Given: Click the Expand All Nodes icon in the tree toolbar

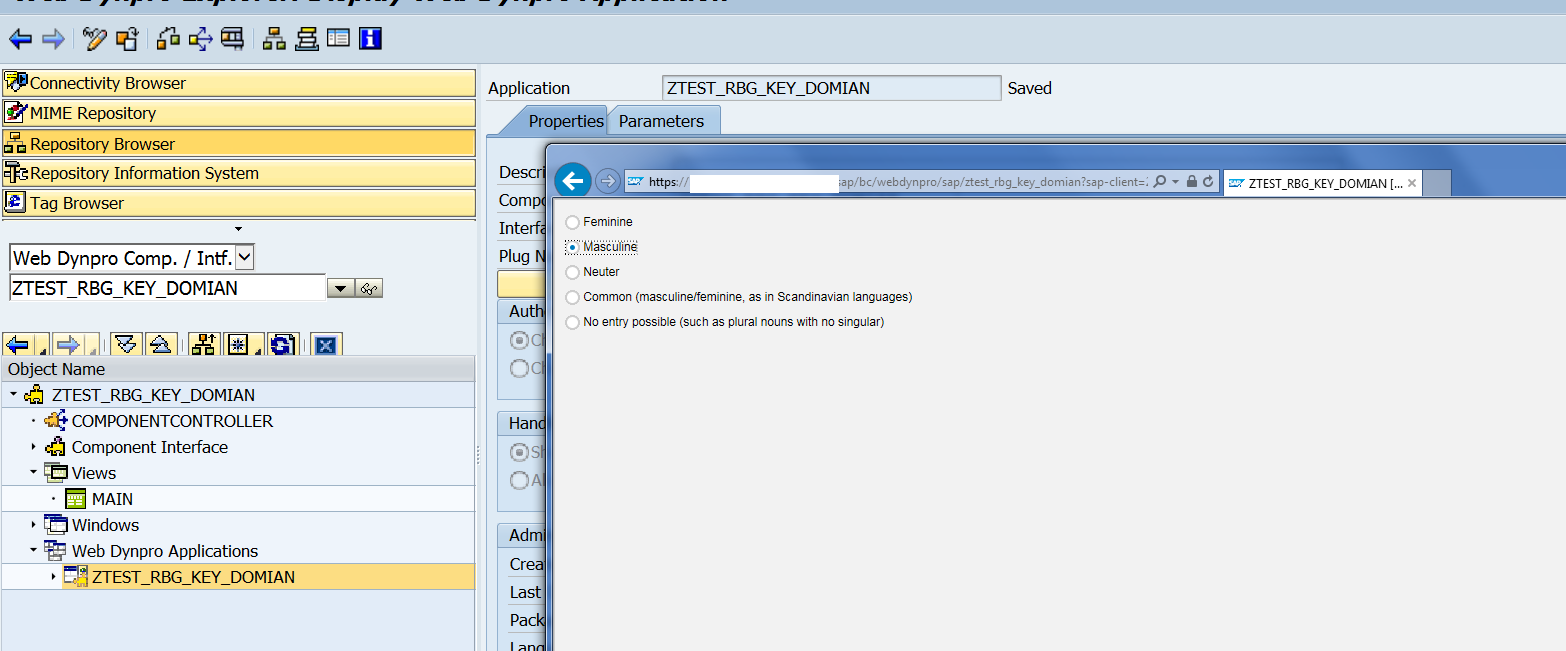Looking at the screenshot, I should pyautogui.click(x=125, y=345).
